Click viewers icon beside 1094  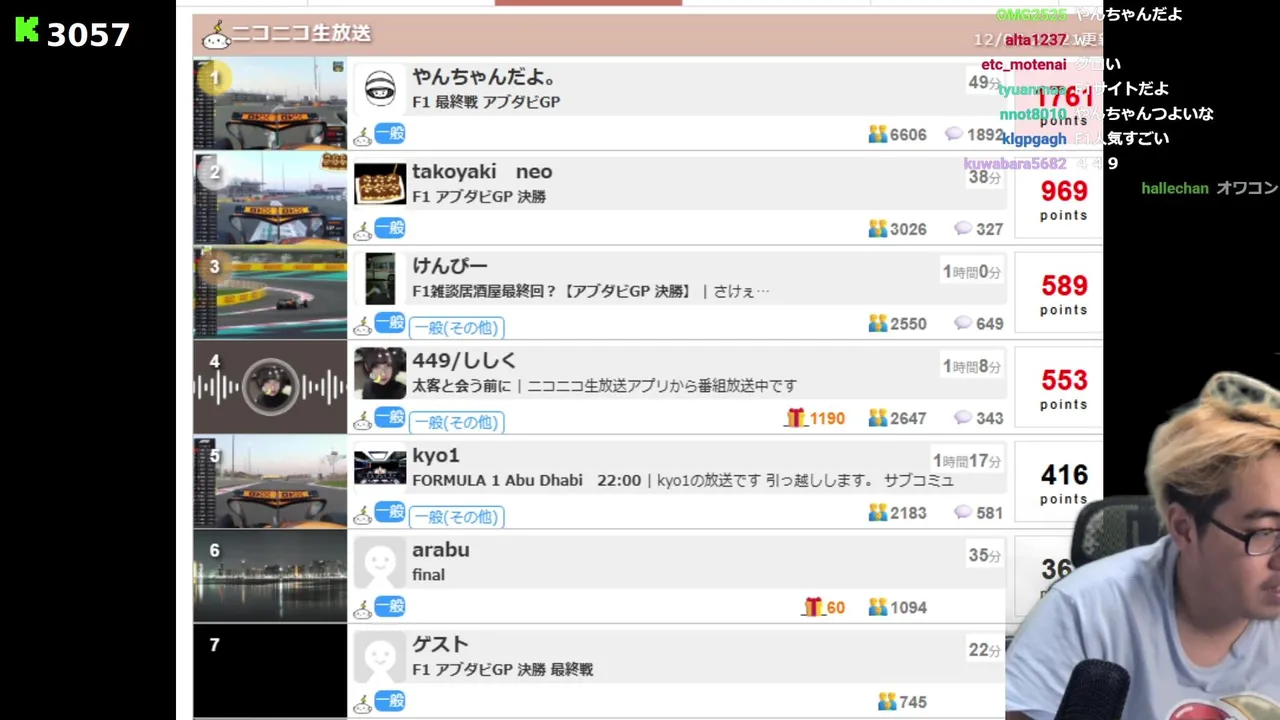pos(878,607)
